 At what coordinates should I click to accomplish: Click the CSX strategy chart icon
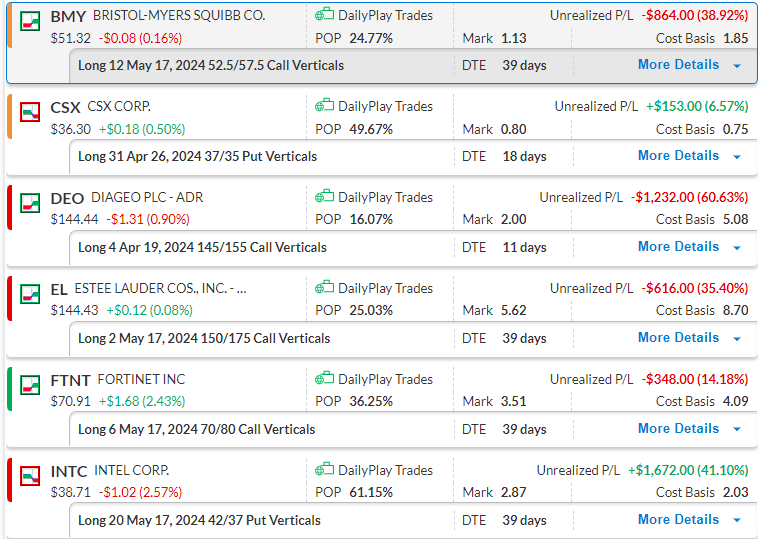coord(30,112)
